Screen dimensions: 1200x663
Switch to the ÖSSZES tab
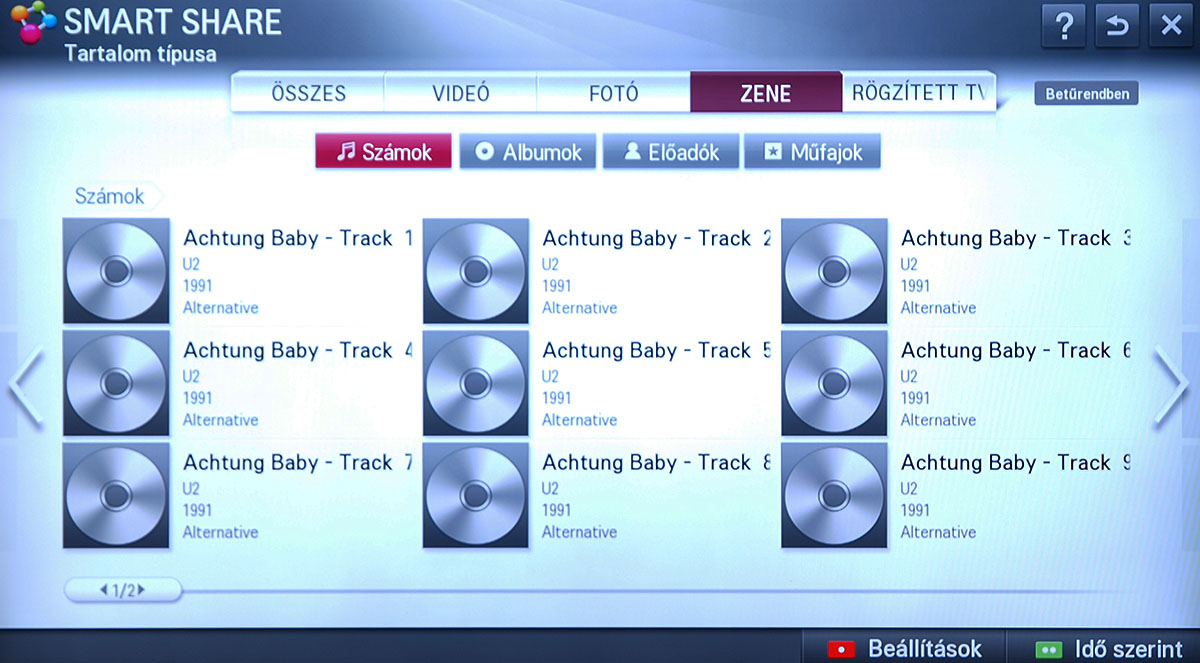[x=308, y=94]
